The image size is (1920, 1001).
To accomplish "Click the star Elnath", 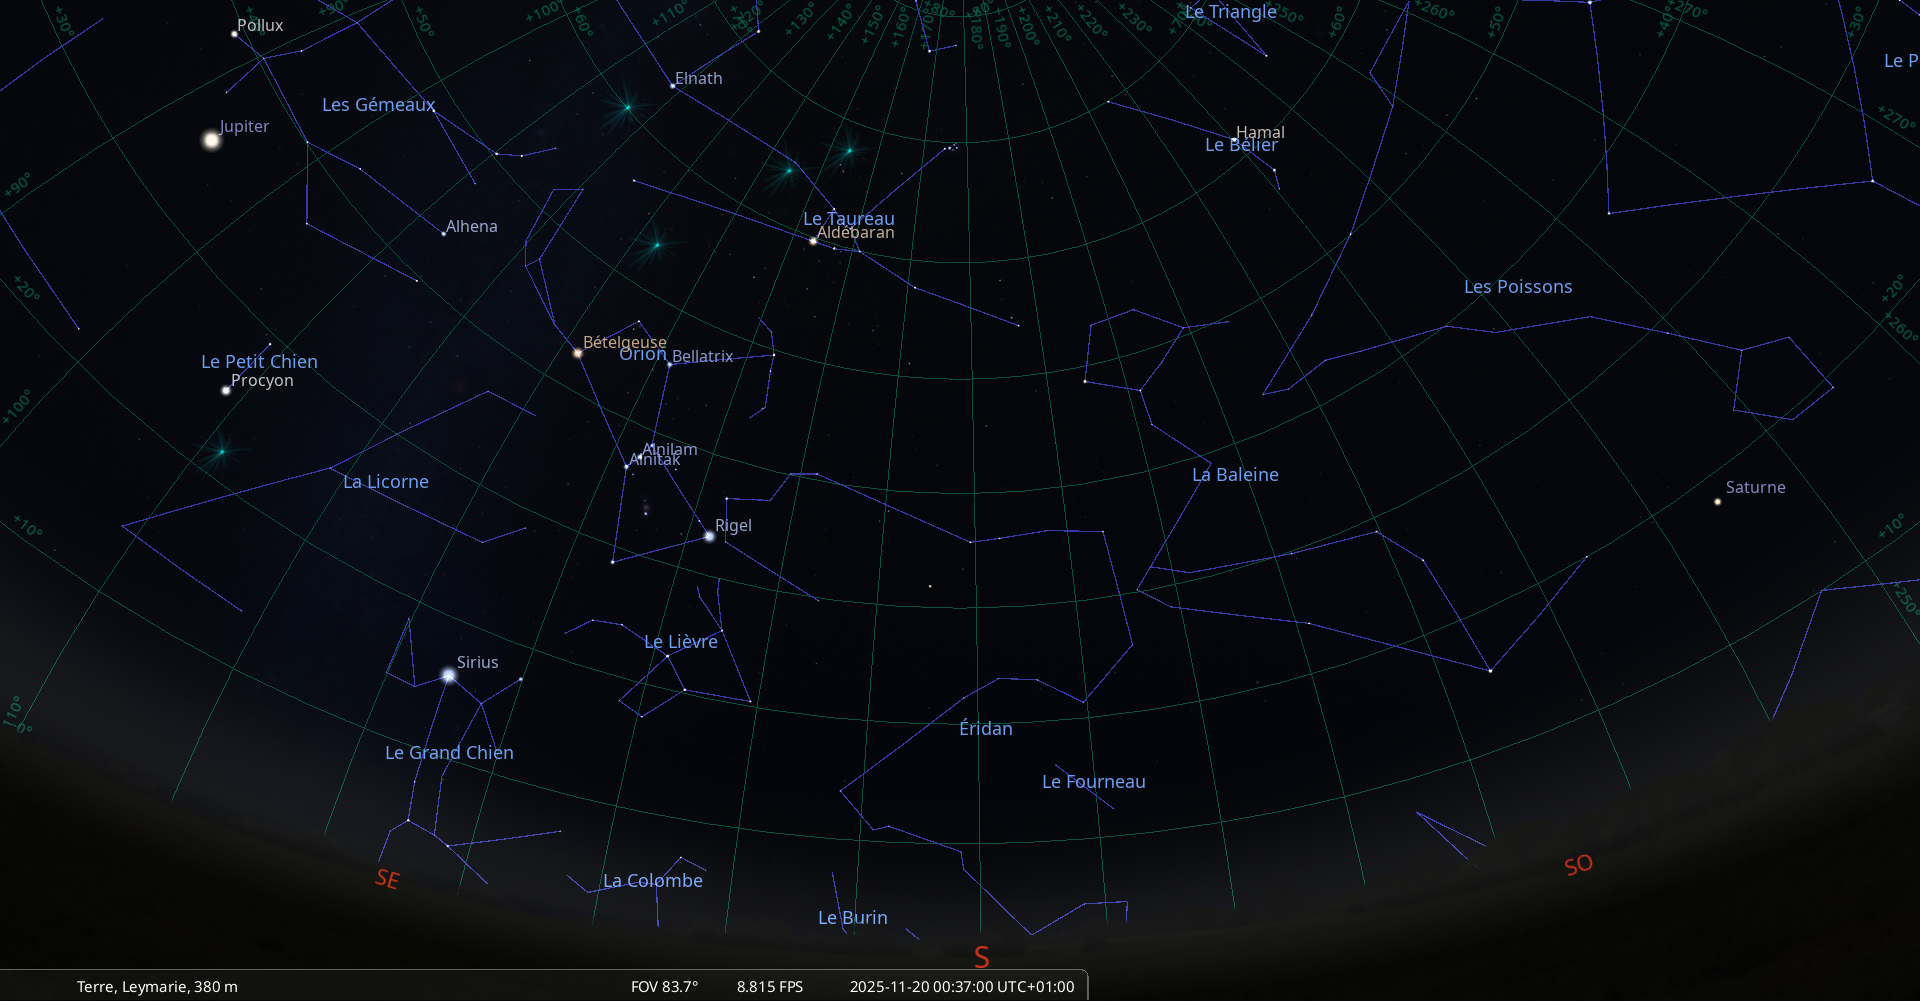I will click(x=673, y=86).
